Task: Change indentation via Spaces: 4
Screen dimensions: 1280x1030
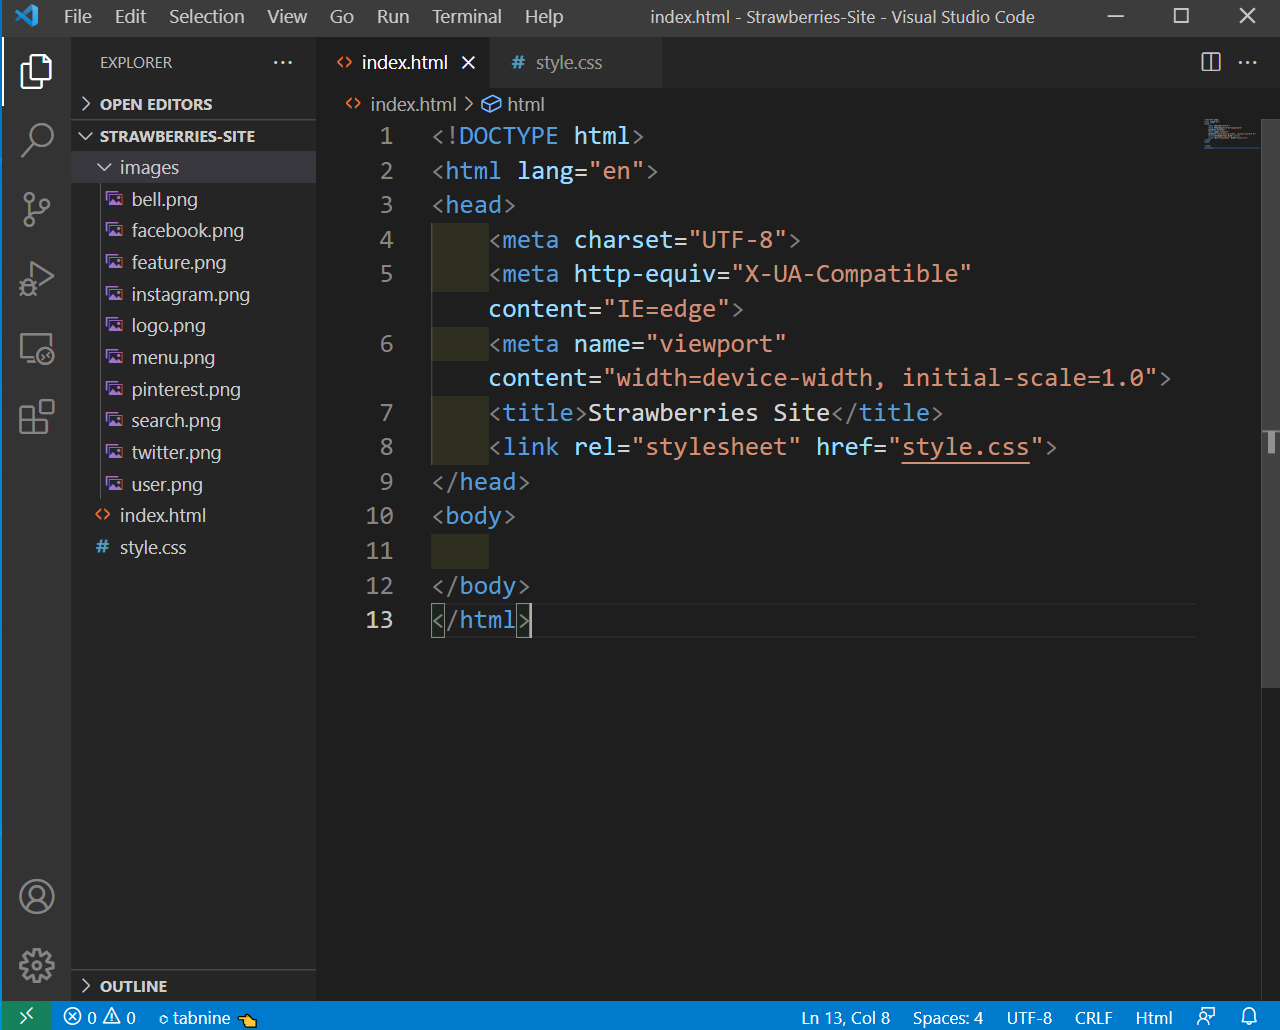Action: tap(947, 1017)
